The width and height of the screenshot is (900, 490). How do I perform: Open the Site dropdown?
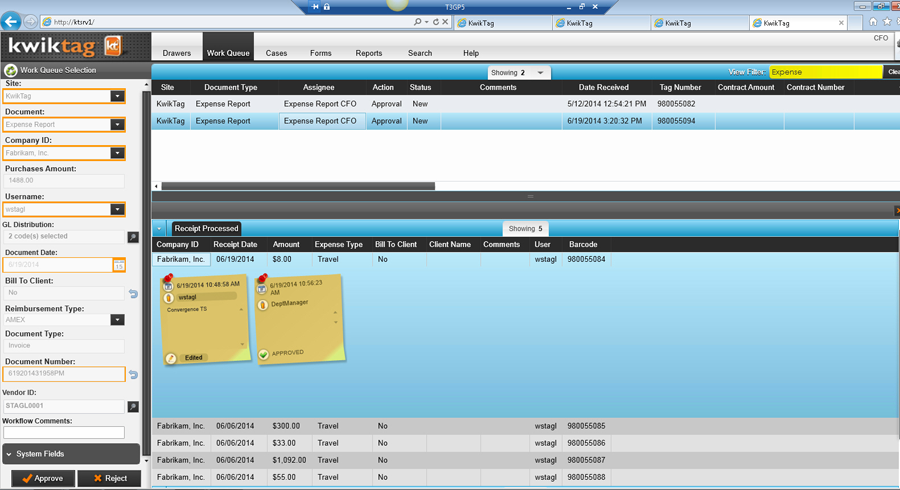pos(117,96)
